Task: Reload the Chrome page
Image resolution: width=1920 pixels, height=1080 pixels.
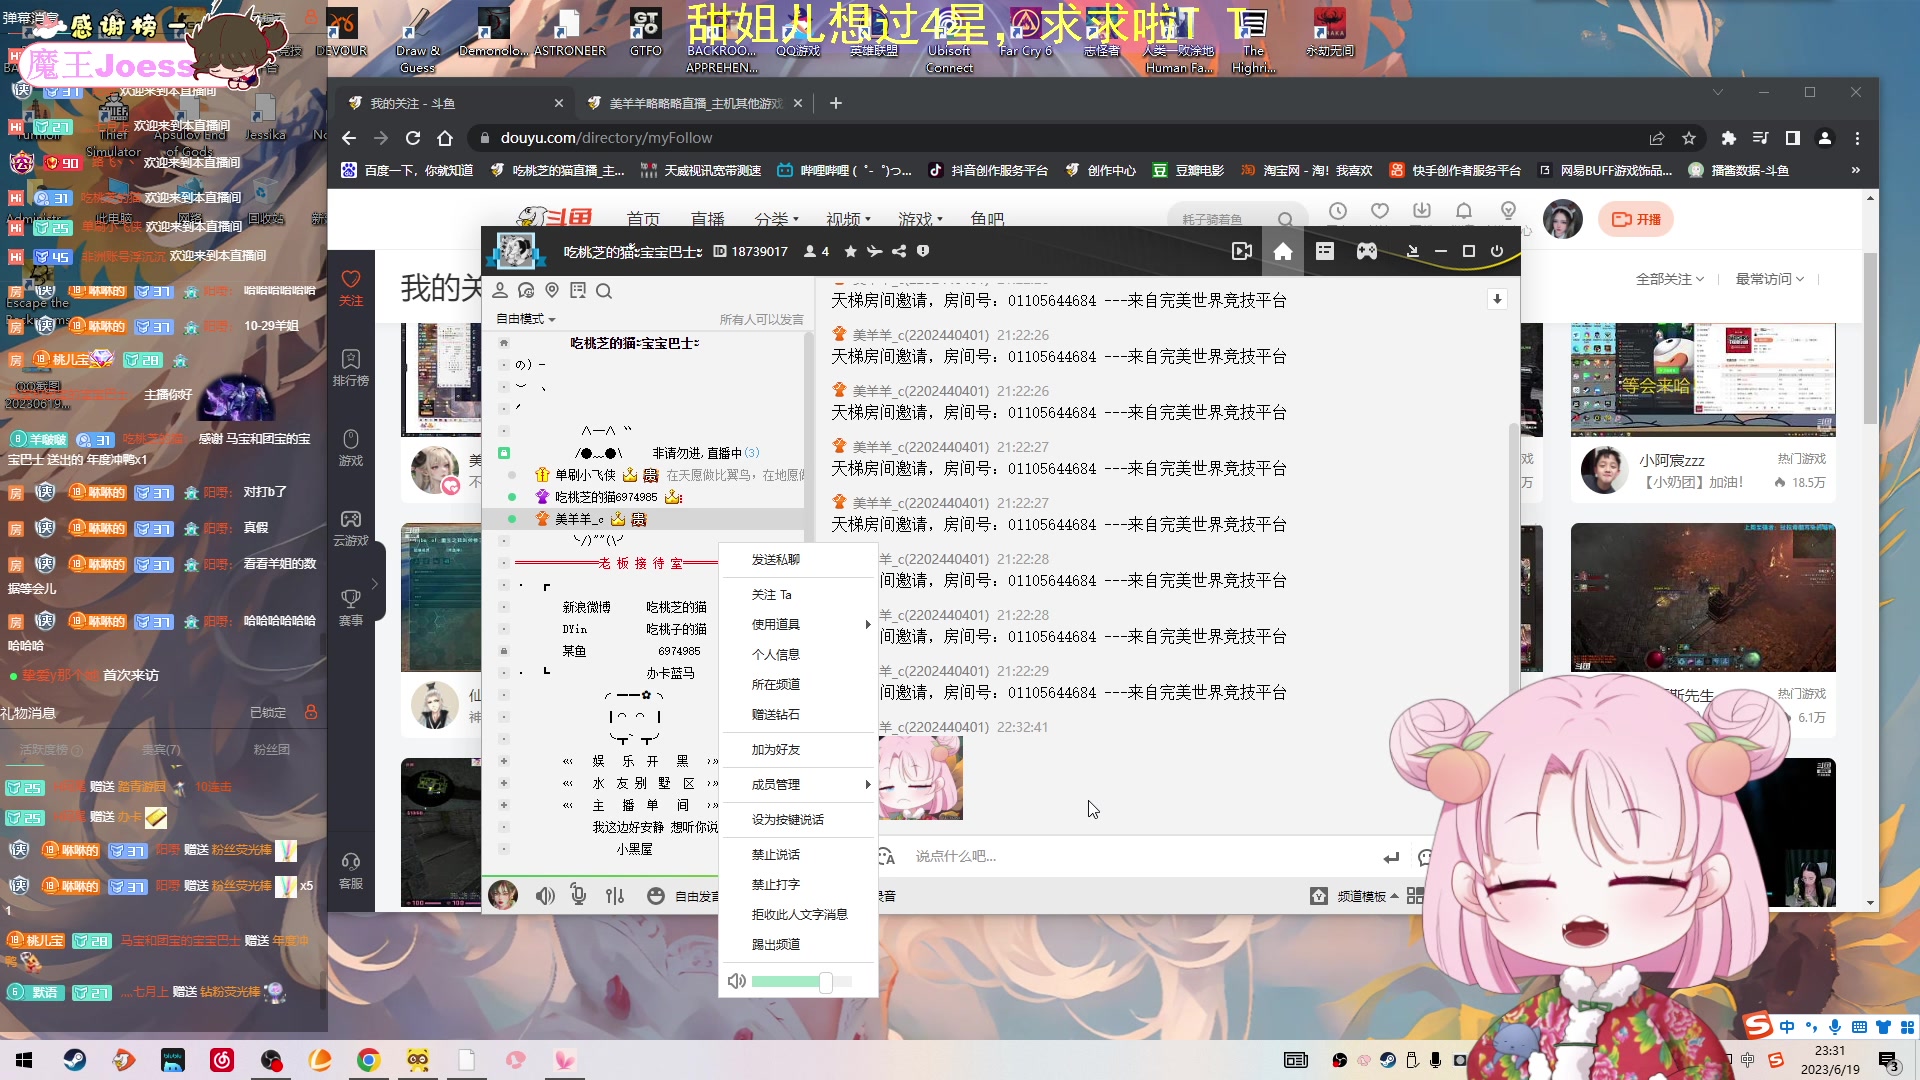Action: [413, 138]
